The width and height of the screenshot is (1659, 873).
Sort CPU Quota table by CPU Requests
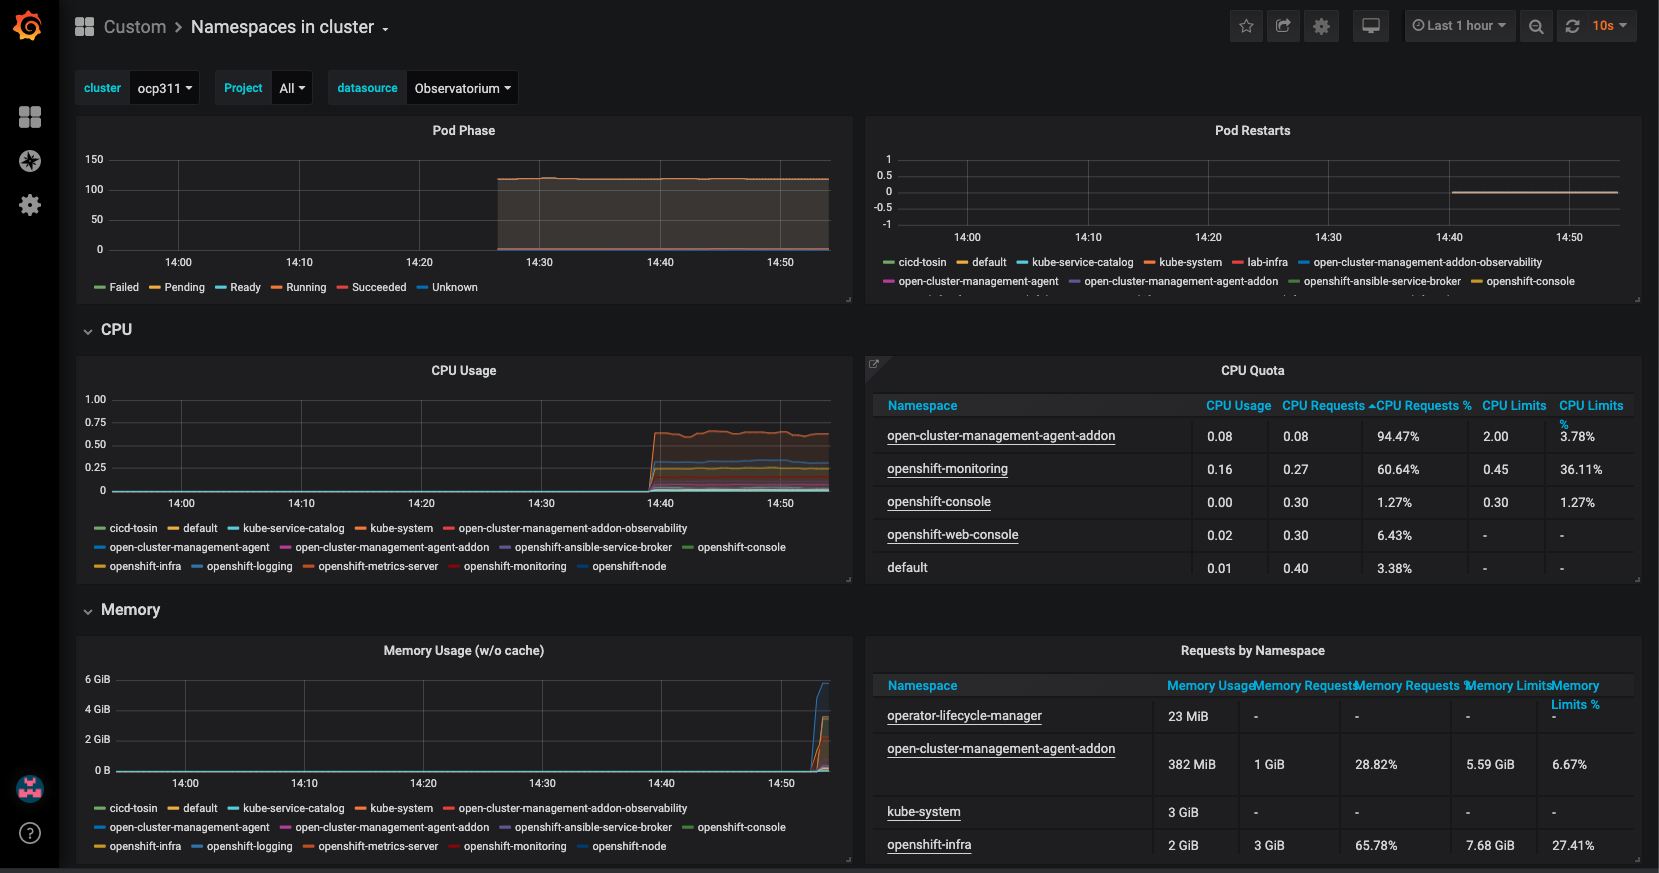1323,406
